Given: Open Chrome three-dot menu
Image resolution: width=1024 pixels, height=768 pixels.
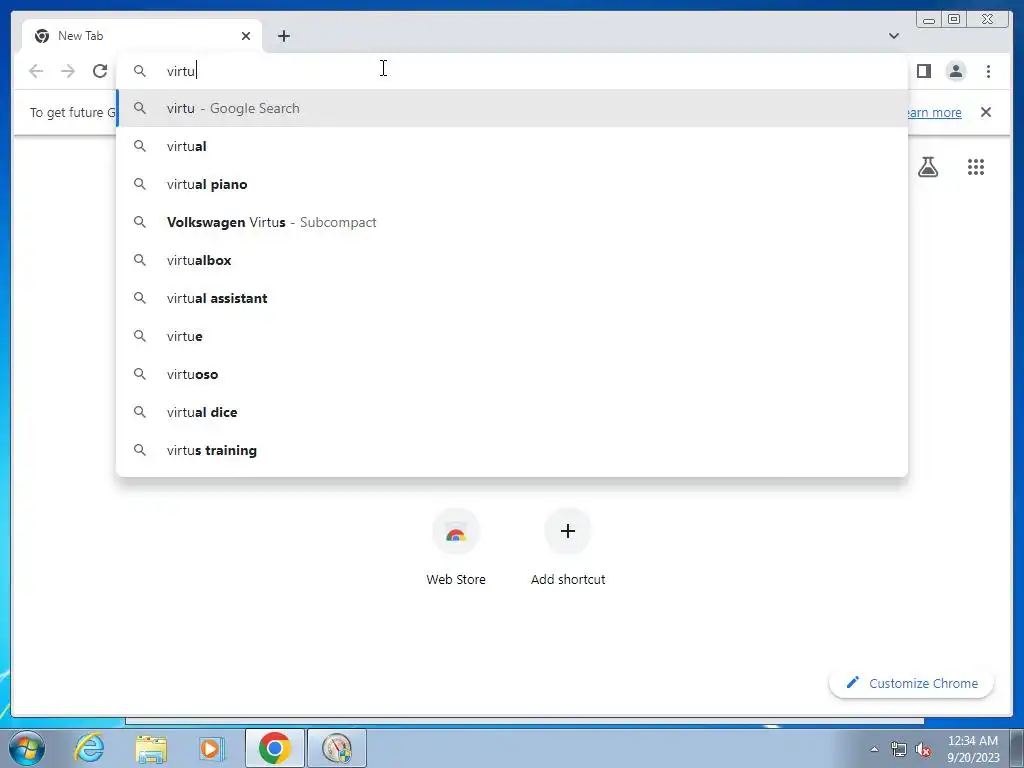Looking at the screenshot, I should coord(988,71).
